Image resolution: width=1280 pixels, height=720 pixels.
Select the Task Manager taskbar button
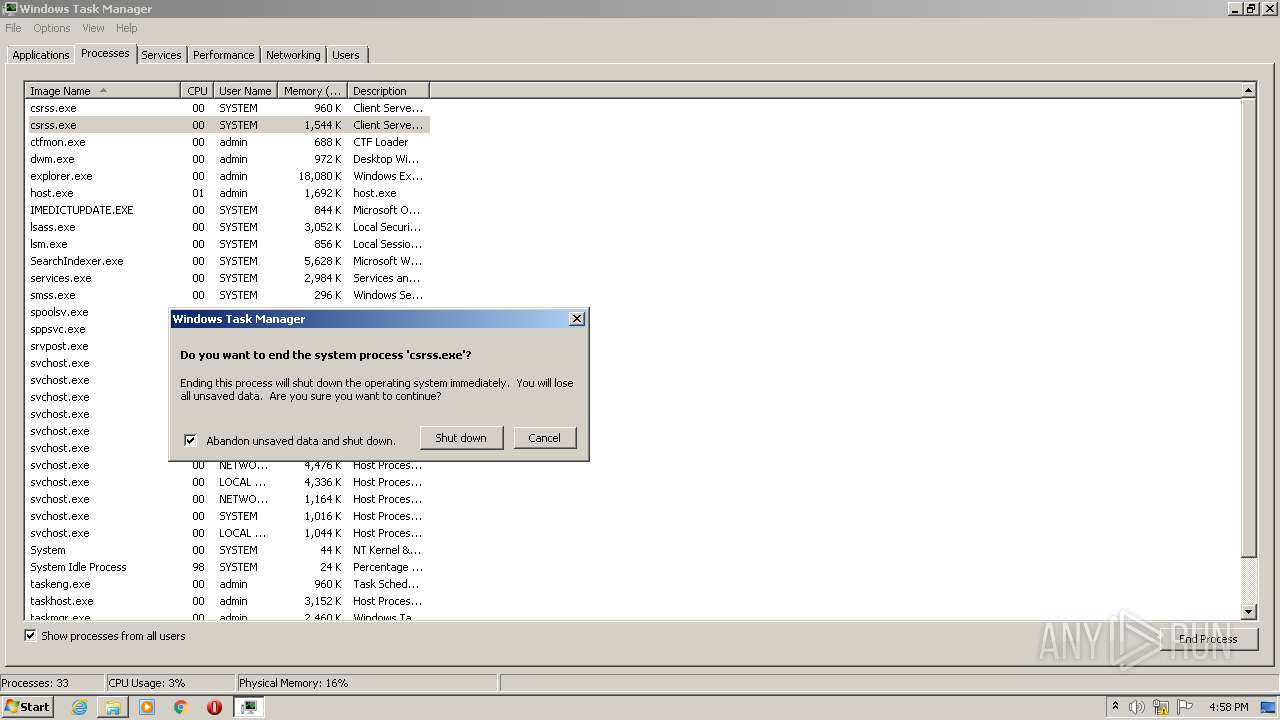click(x=249, y=707)
